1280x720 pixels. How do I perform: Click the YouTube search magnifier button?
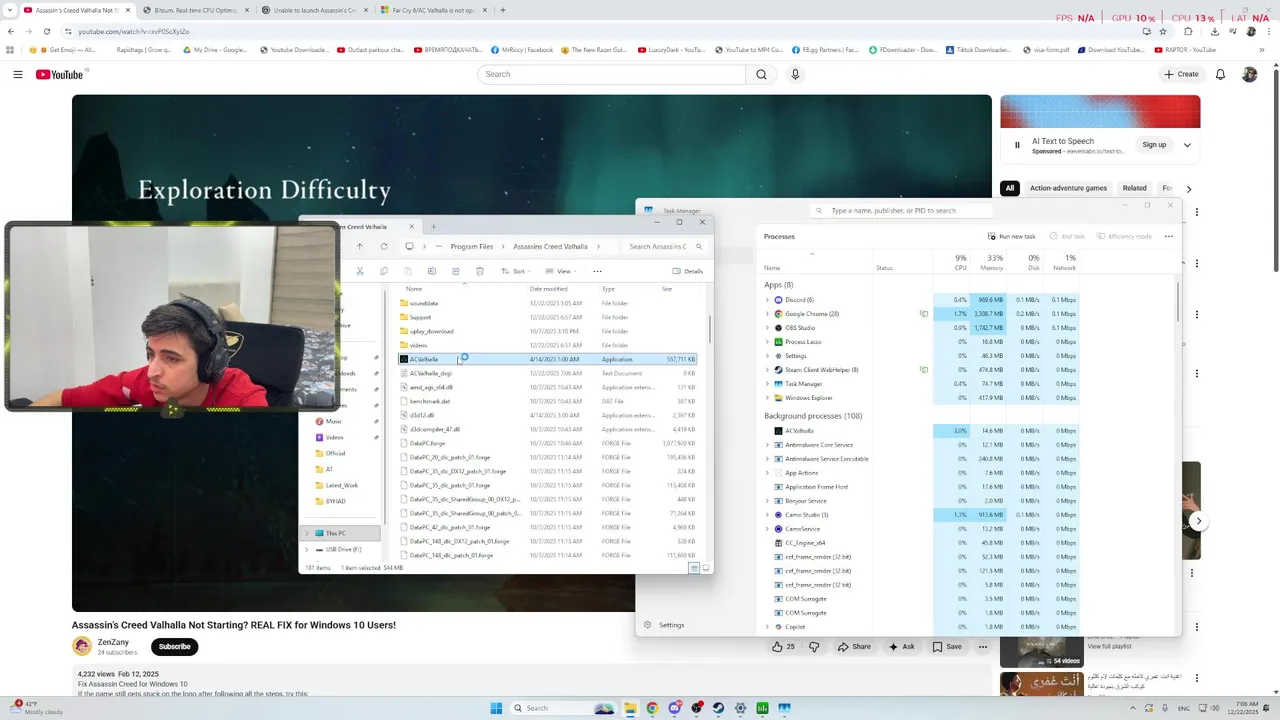click(x=761, y=74)
